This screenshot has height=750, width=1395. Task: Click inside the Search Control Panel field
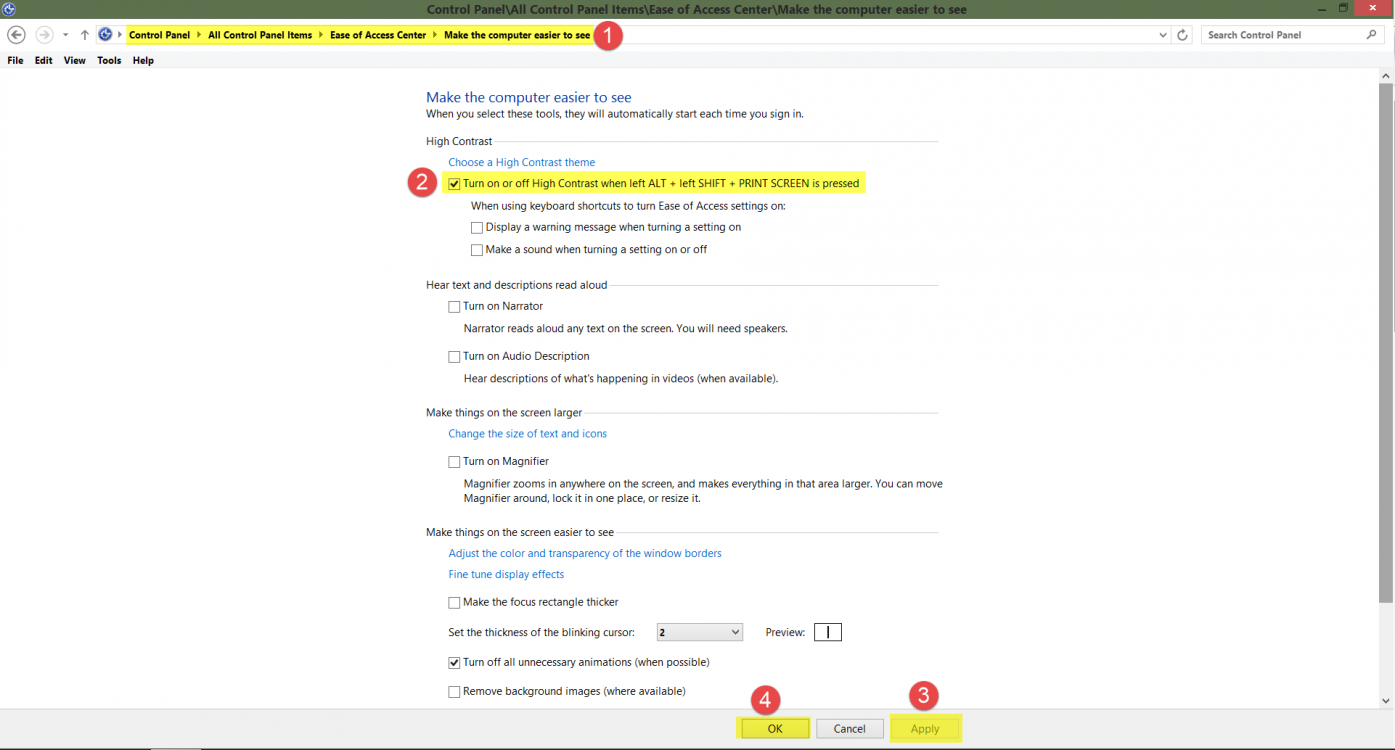tap(1280, 35)
